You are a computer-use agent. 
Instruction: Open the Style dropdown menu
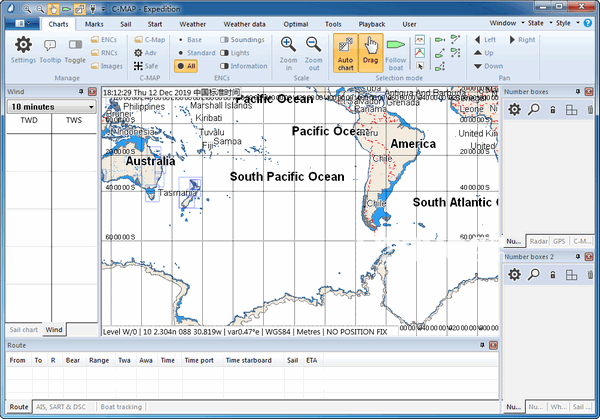pos(567,23)
